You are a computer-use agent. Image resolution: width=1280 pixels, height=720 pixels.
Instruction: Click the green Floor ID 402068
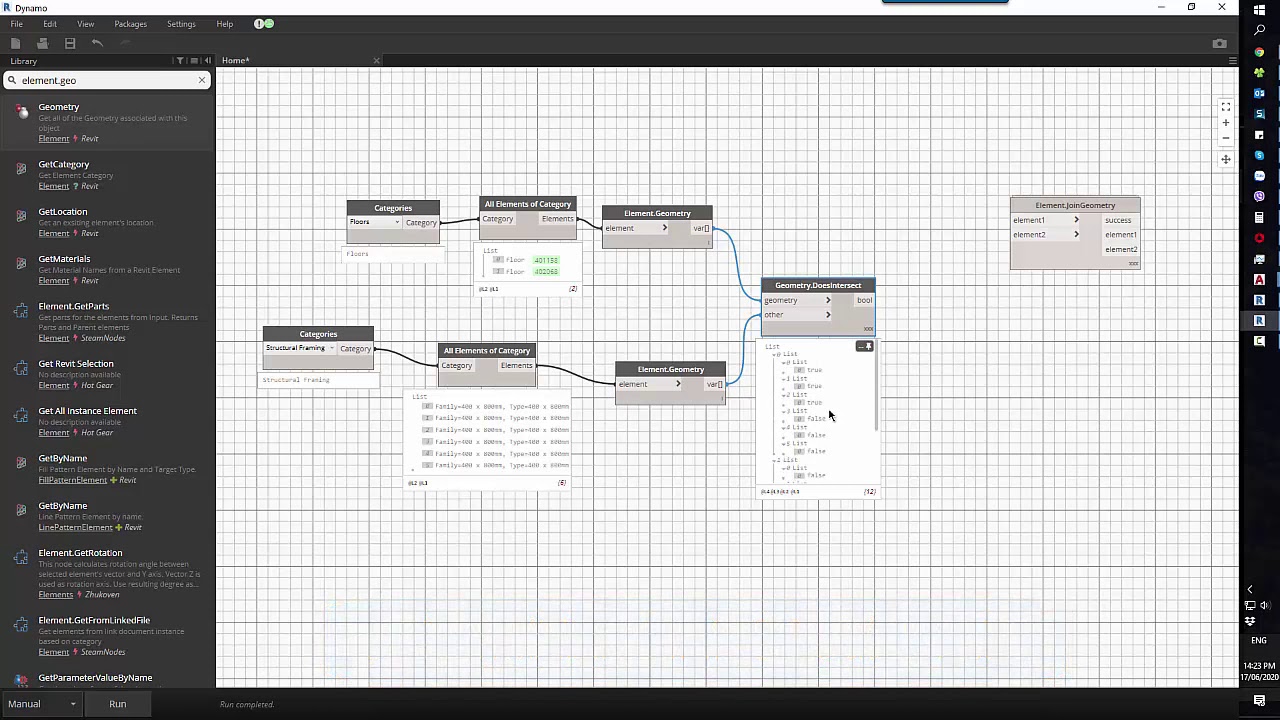click(x=546, y=272)
